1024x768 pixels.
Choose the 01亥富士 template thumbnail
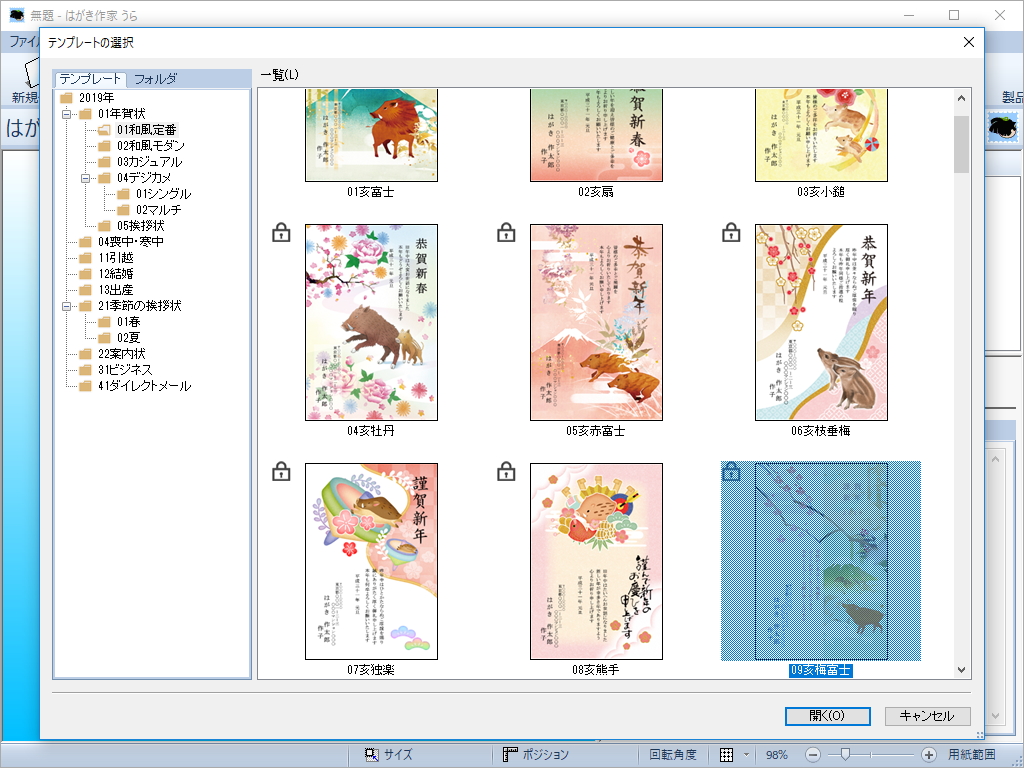coord(372,135)
